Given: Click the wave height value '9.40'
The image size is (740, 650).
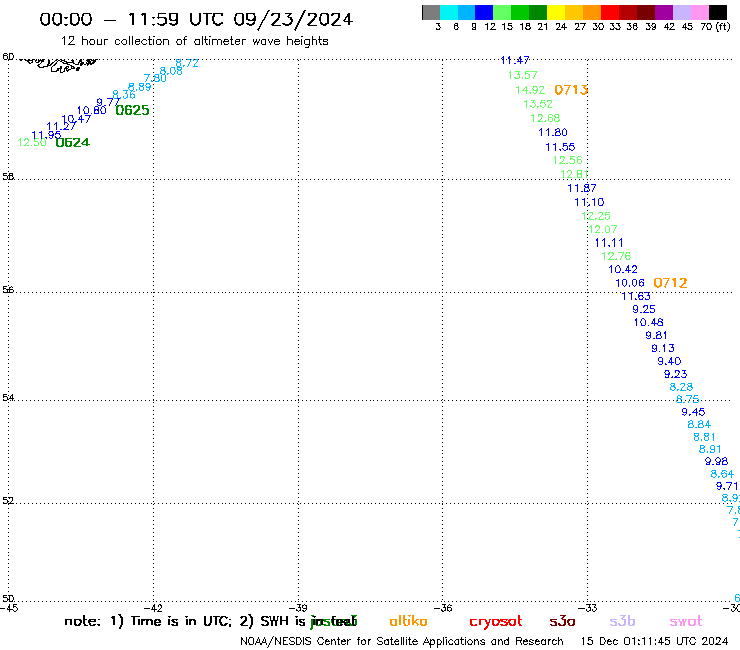Looking at the screenshot, I should coord(669,361).
